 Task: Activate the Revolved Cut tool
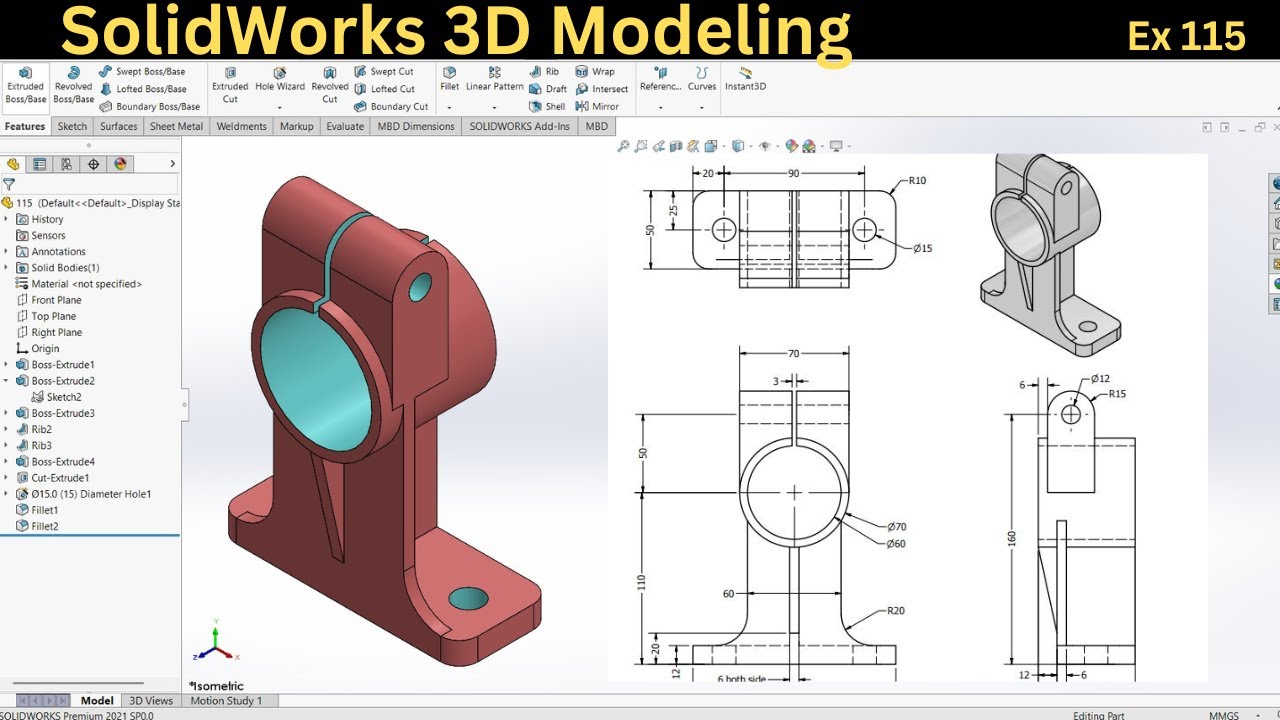coord(330,86)
